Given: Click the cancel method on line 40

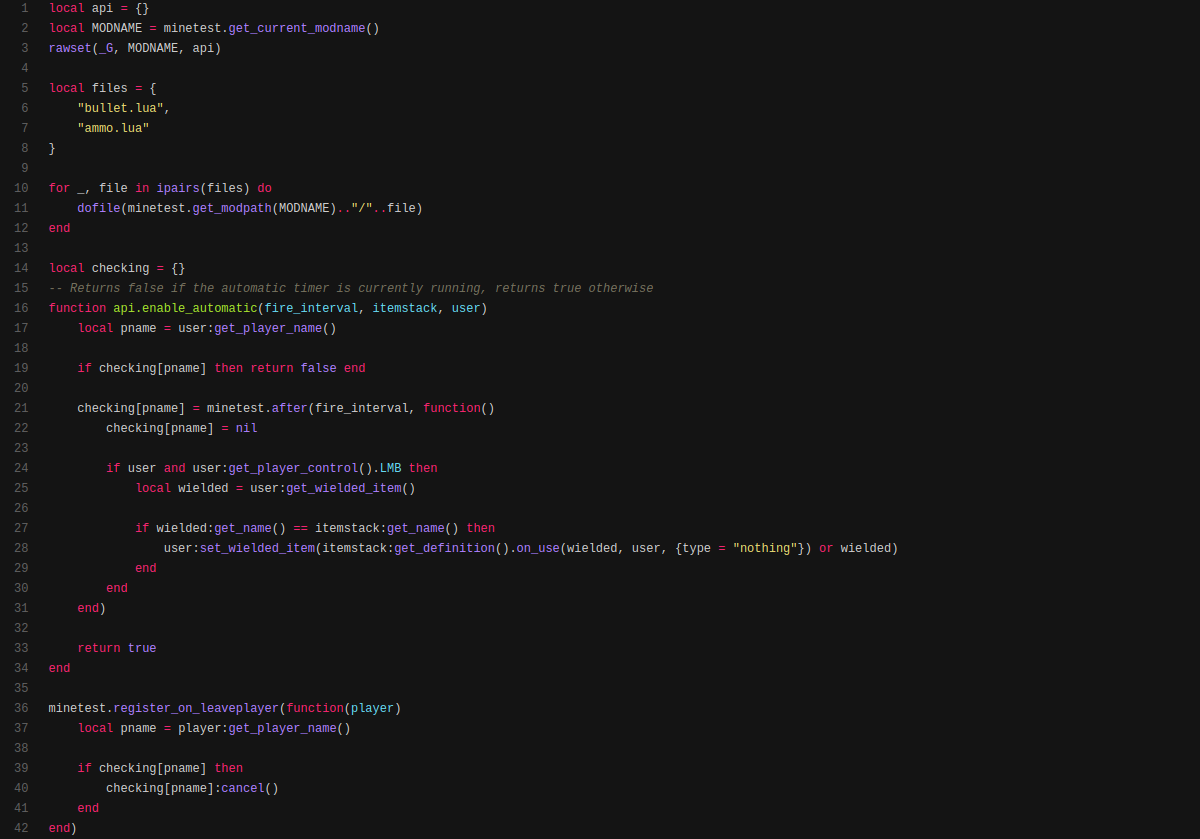Looking at the screenshot, I should (x=242, y=788).
